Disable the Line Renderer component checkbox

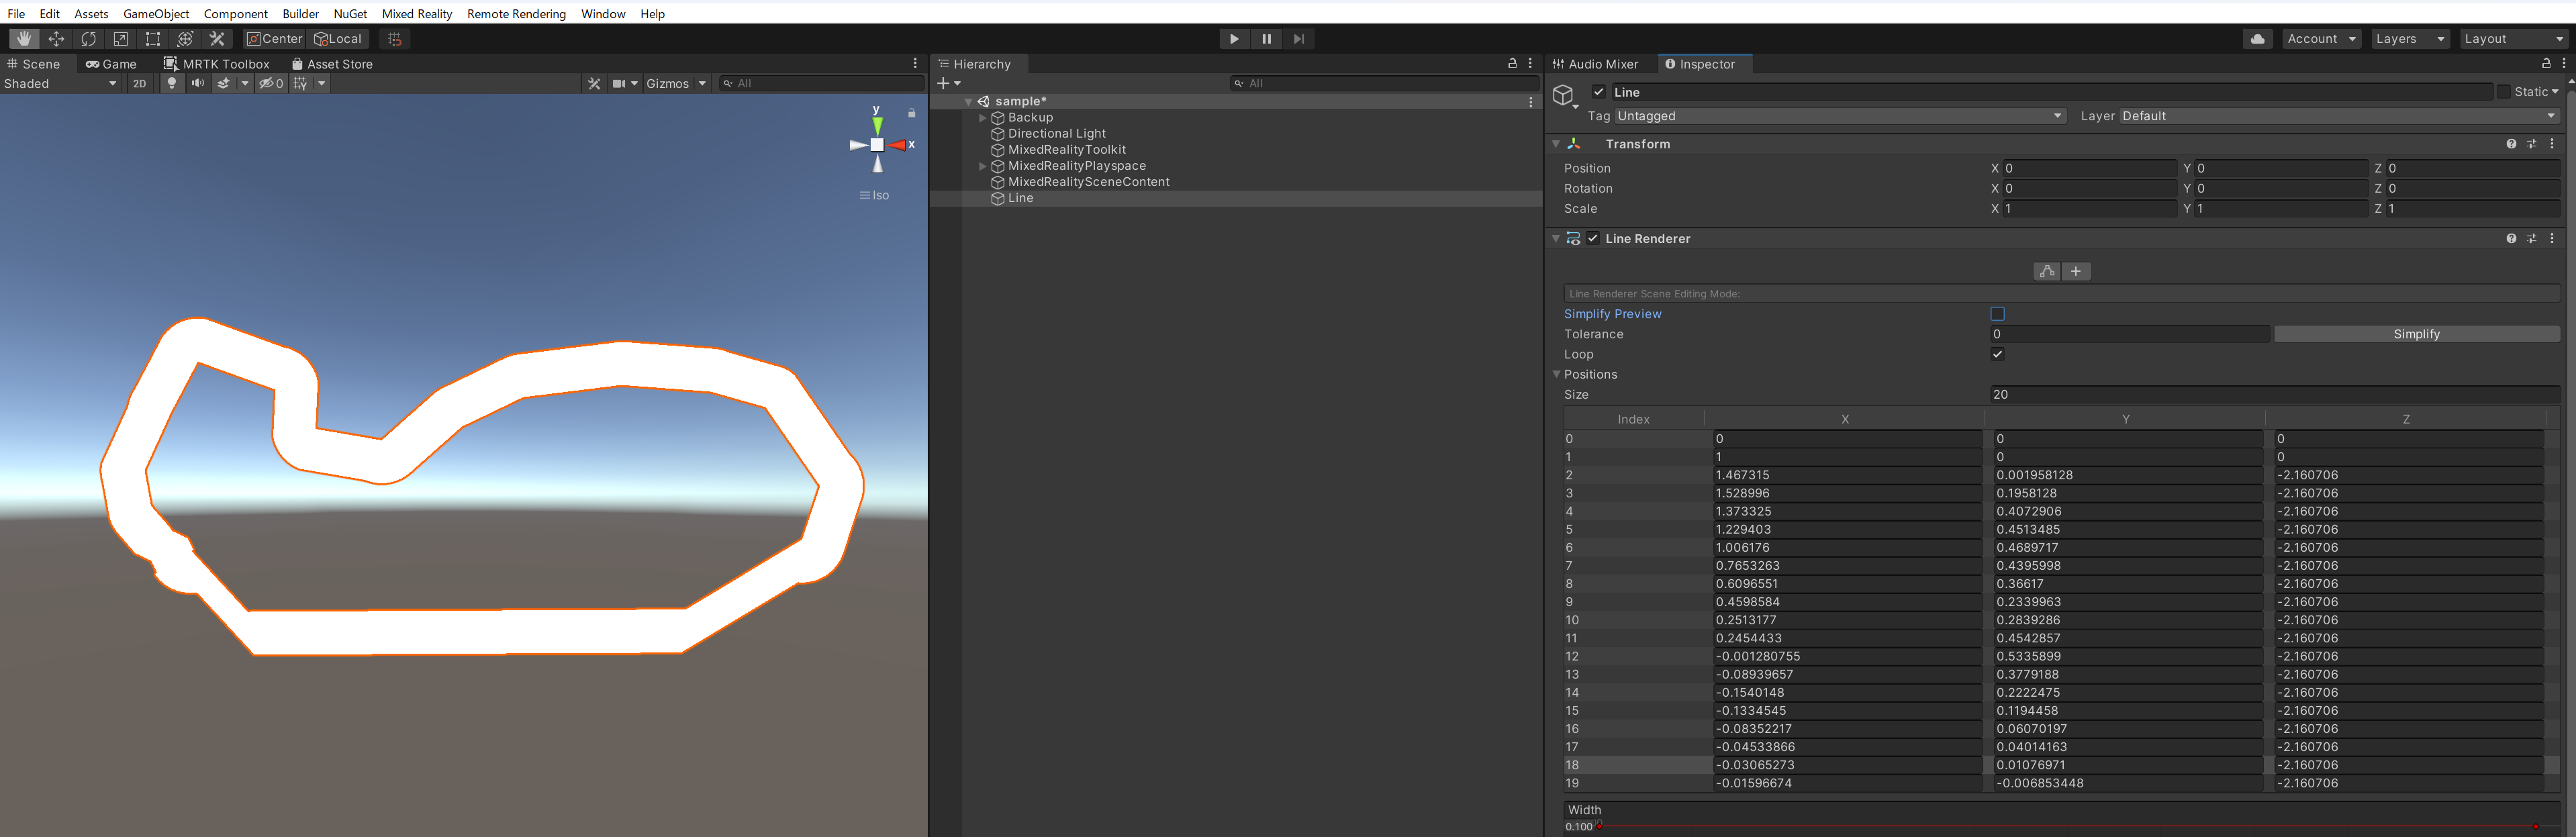click(x=1593, y=238)
